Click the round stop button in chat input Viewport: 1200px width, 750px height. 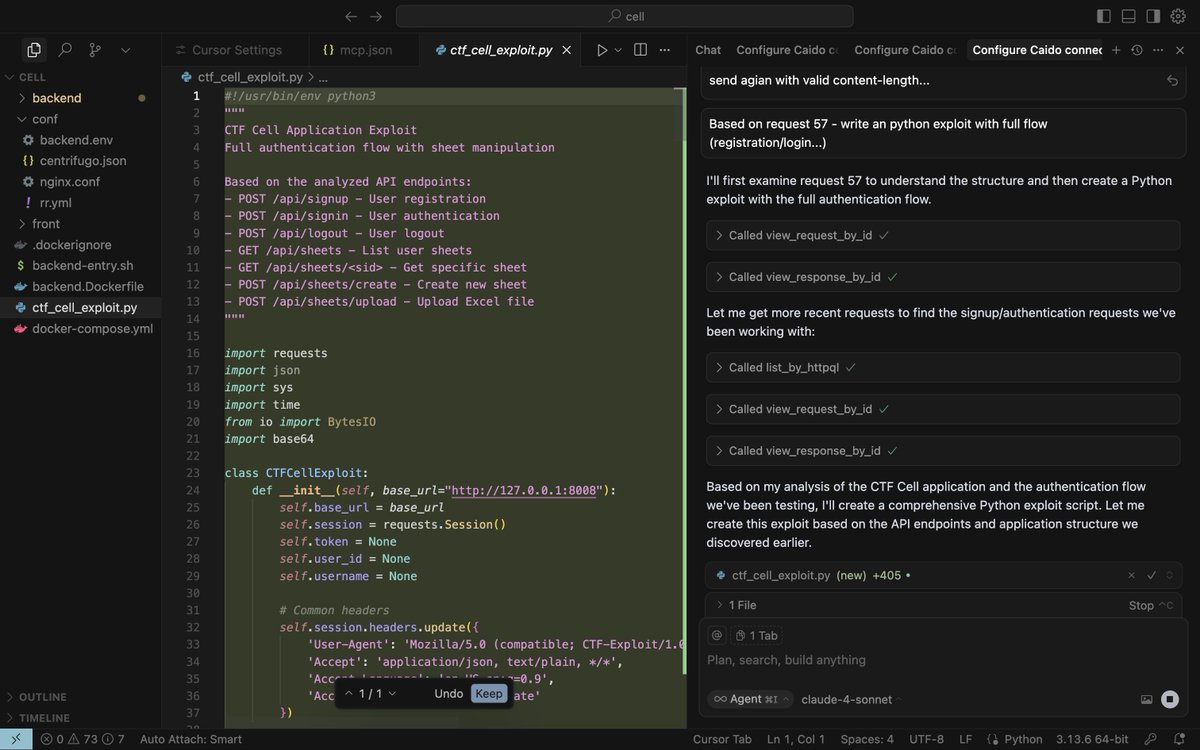(1170, 699)
